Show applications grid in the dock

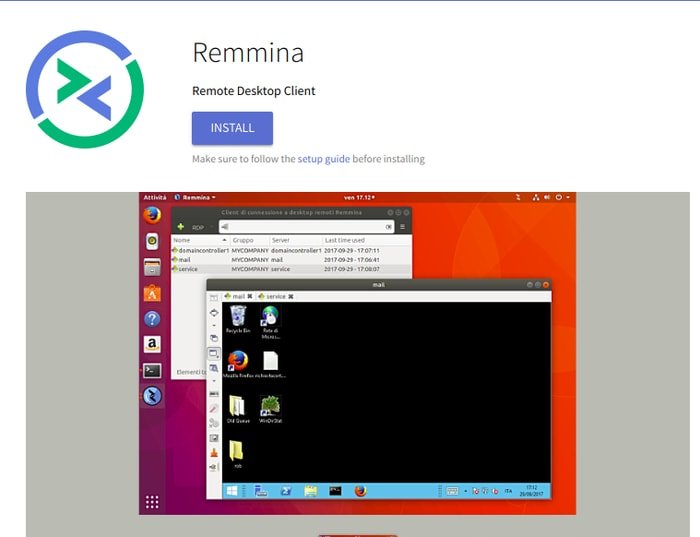click(152, 502)
